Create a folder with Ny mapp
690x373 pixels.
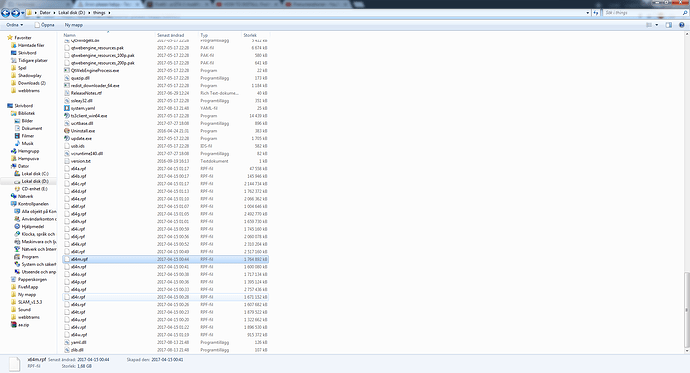click(73, 25)
